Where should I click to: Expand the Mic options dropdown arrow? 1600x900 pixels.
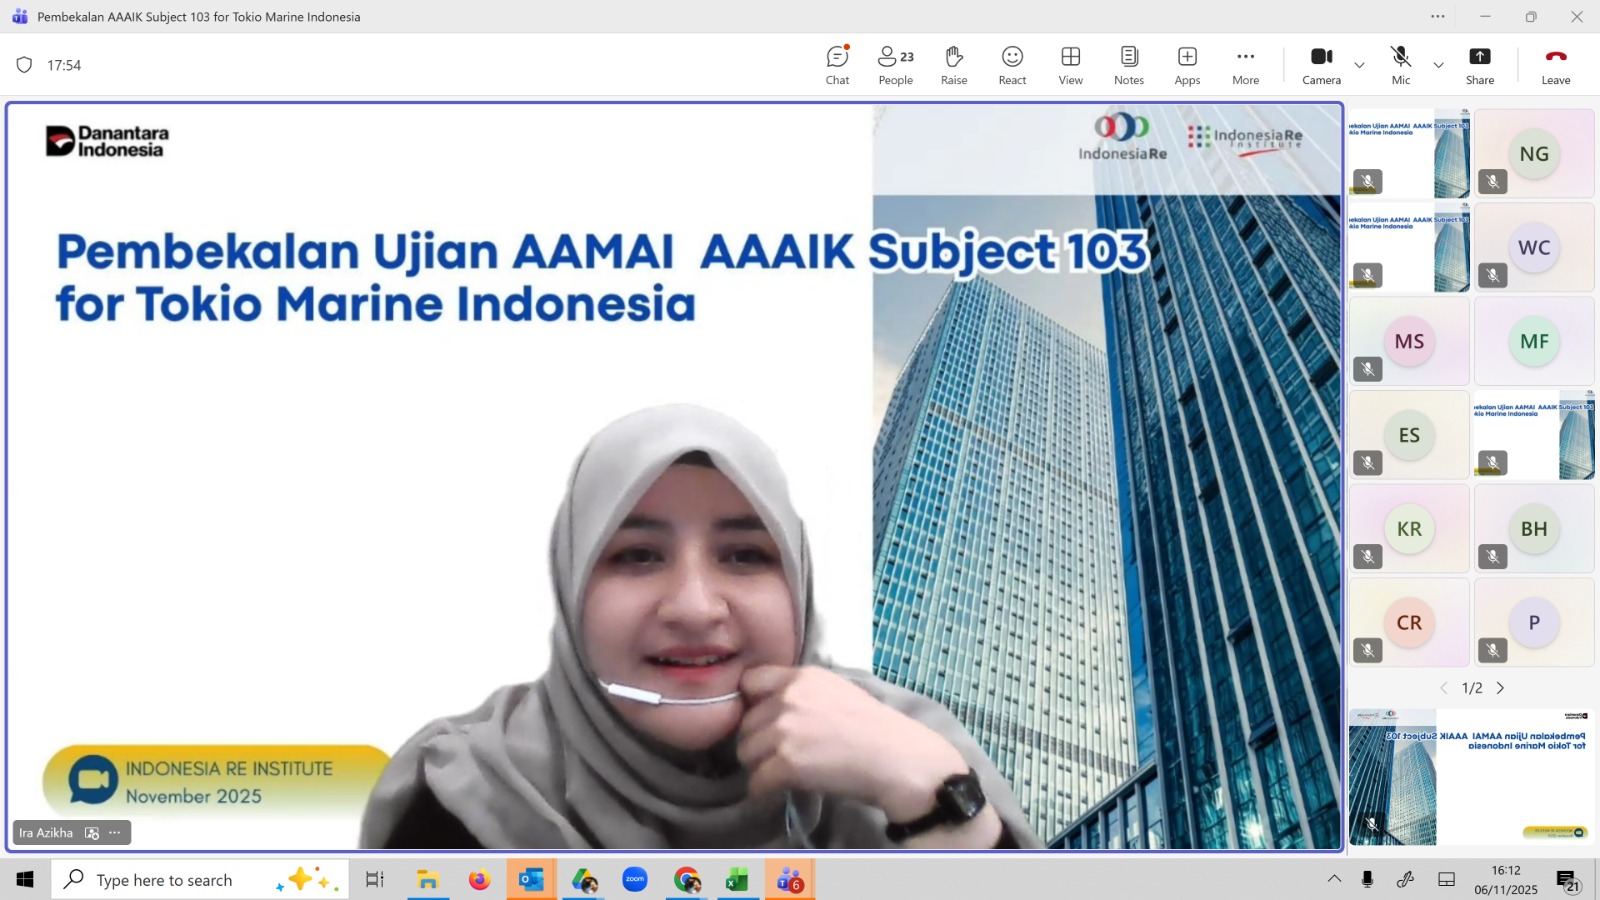pyautogui.click(x=1438, y=65)
